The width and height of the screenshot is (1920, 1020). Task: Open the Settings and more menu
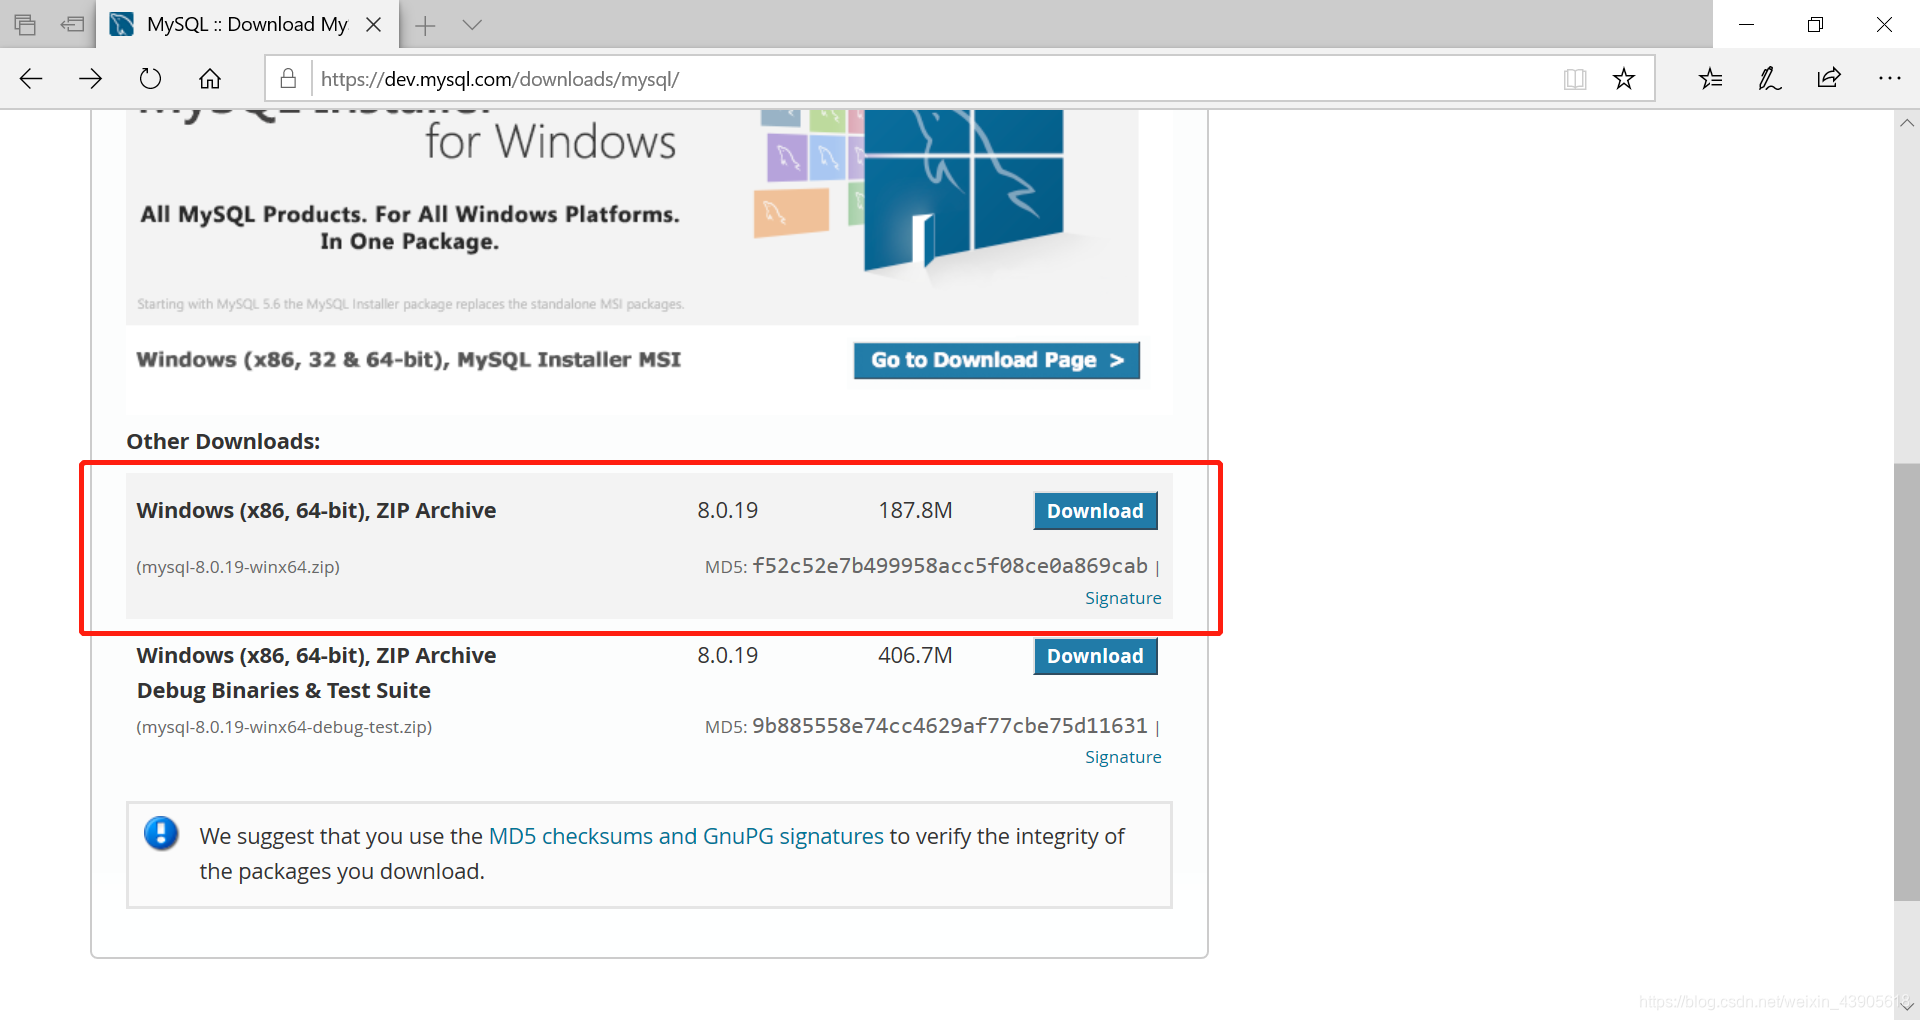1889,79
